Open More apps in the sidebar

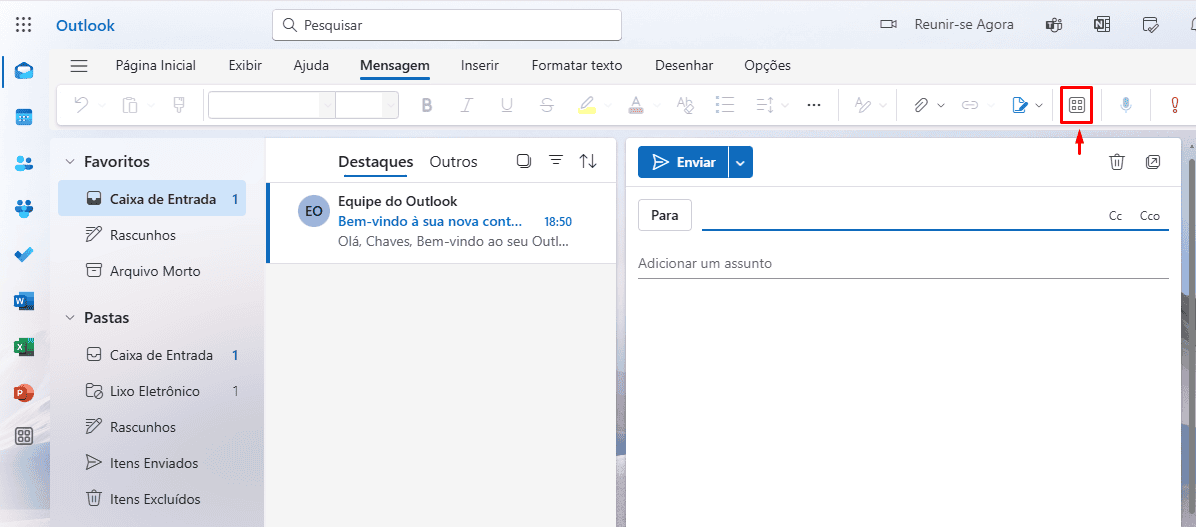tap(24, 436)
